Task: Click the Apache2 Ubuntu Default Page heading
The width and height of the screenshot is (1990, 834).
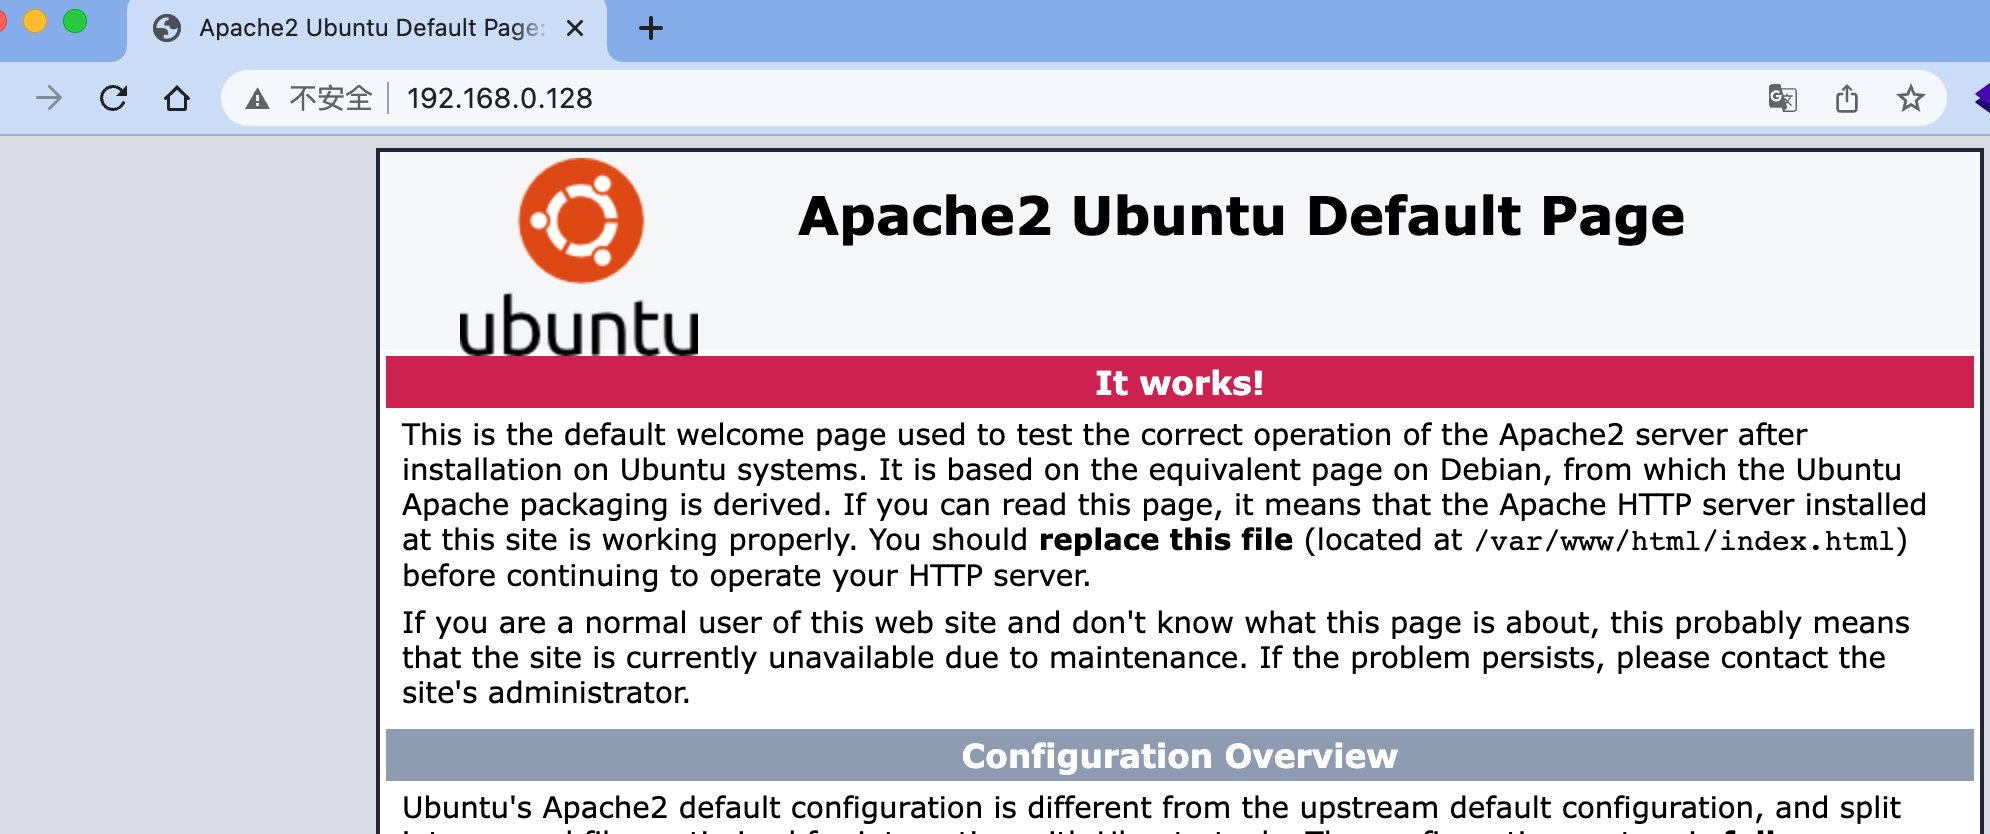Action: 1241,216
